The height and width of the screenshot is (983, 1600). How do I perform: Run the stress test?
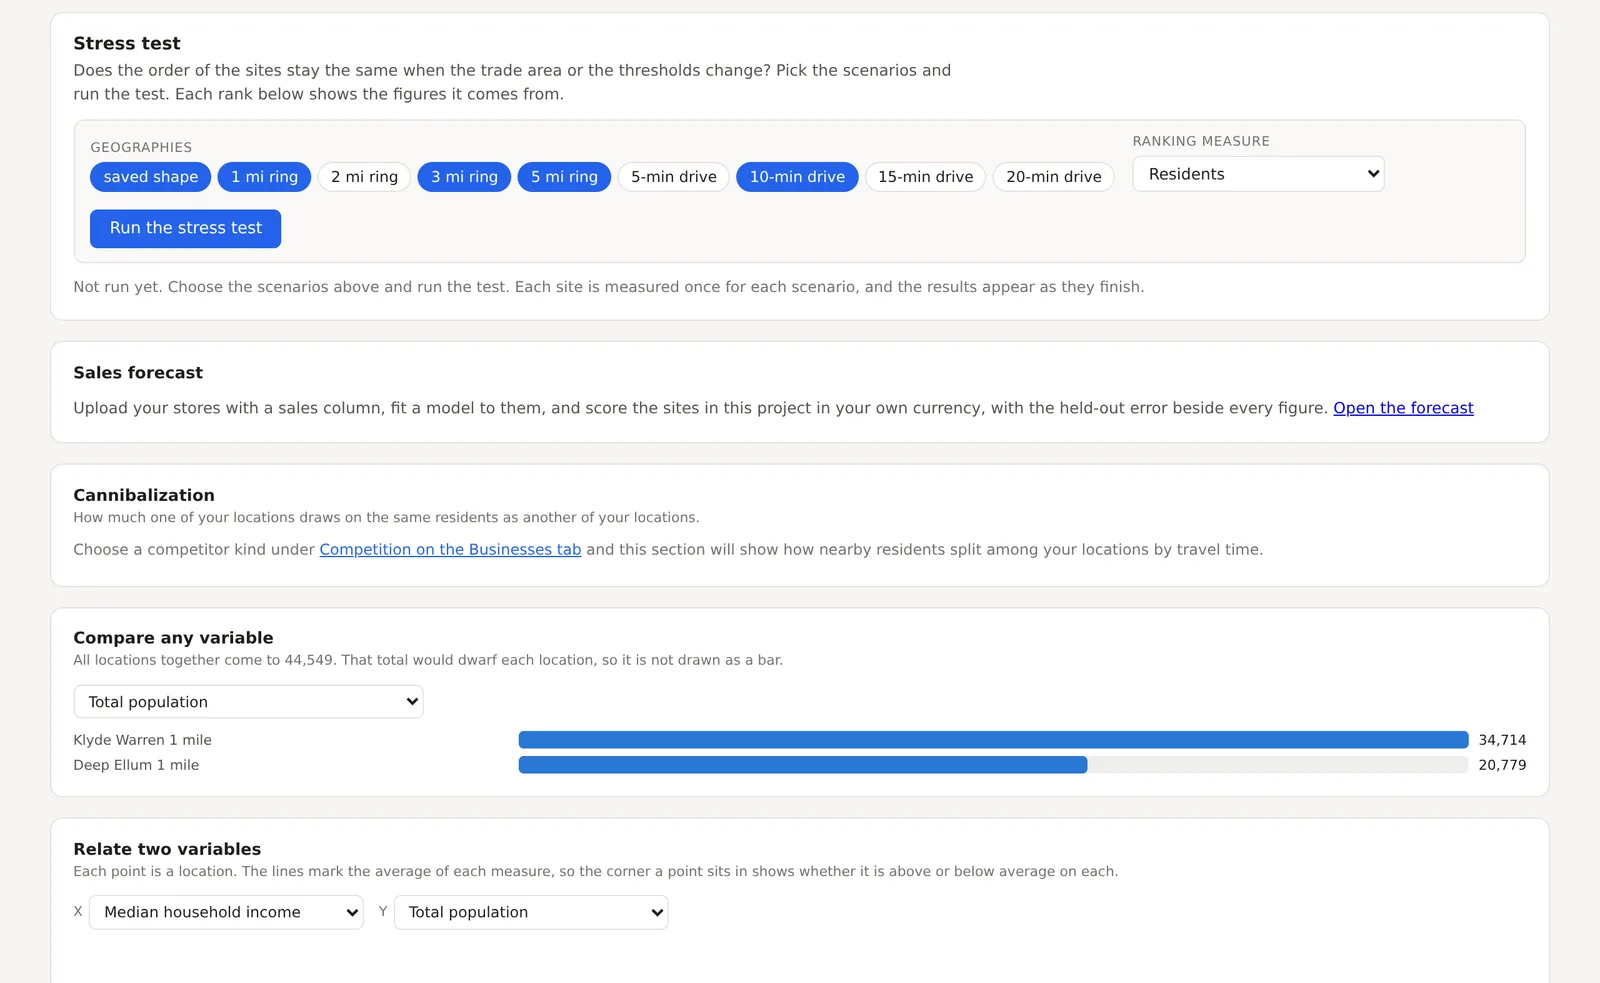[185, 228]
